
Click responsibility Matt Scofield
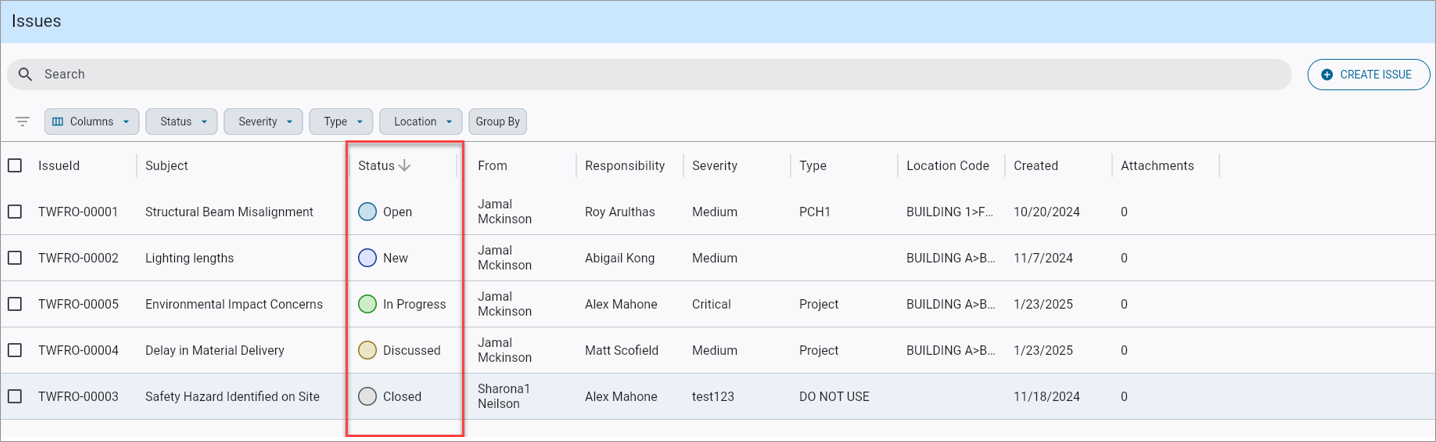(623, 350)
